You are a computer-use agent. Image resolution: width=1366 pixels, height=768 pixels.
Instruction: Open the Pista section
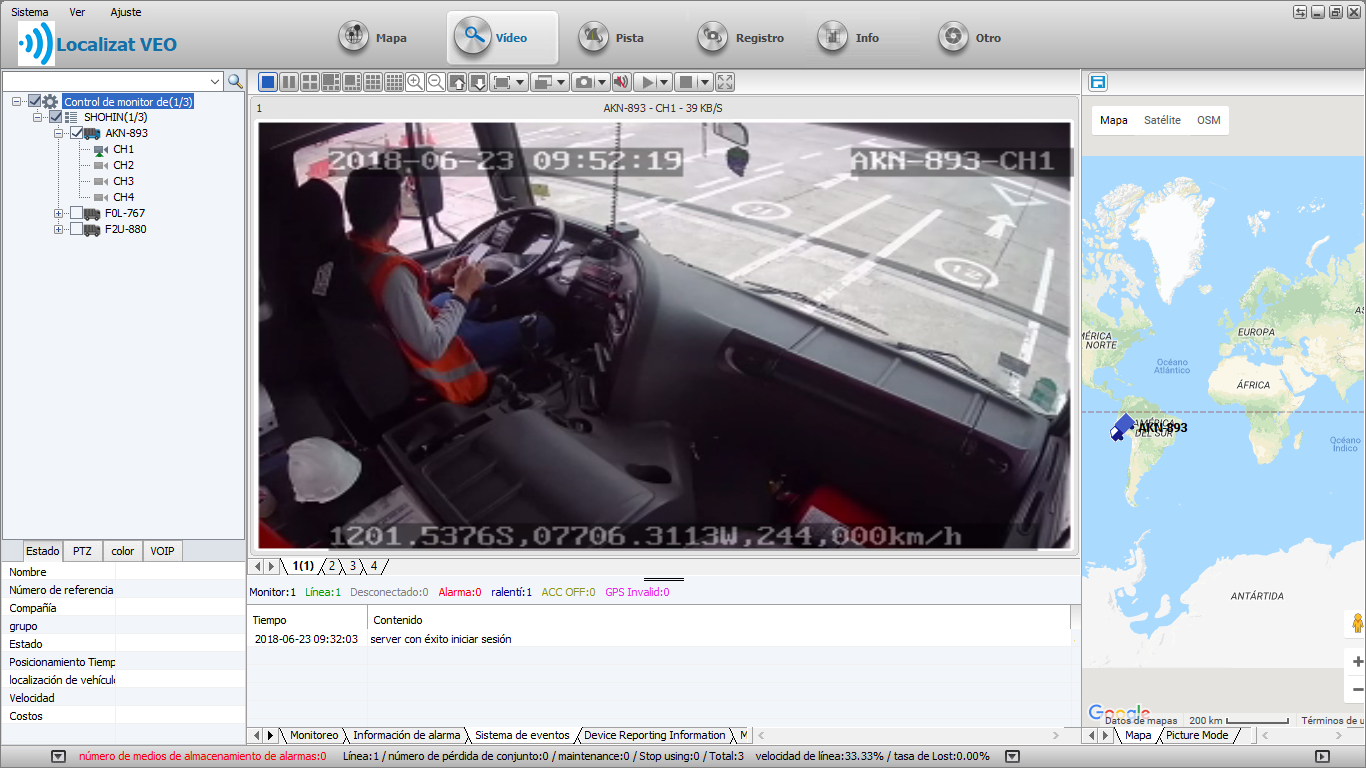(x=612, y=38)
